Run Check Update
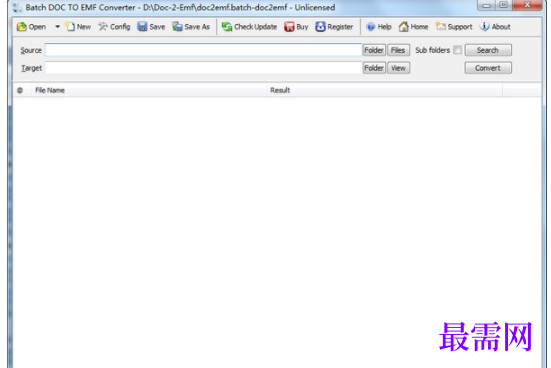551x368 pixels. (249, 27)
